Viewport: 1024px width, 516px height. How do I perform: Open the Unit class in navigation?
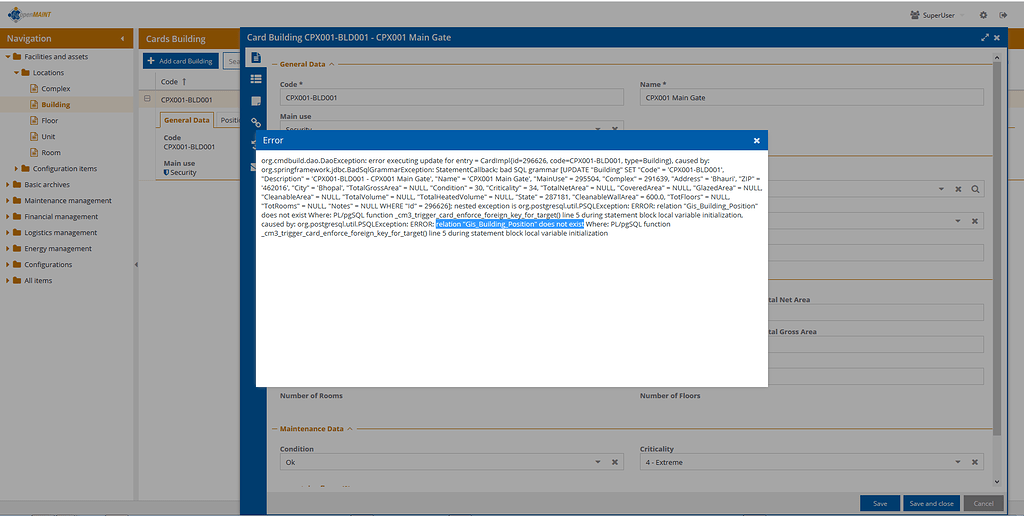[48, 137]
